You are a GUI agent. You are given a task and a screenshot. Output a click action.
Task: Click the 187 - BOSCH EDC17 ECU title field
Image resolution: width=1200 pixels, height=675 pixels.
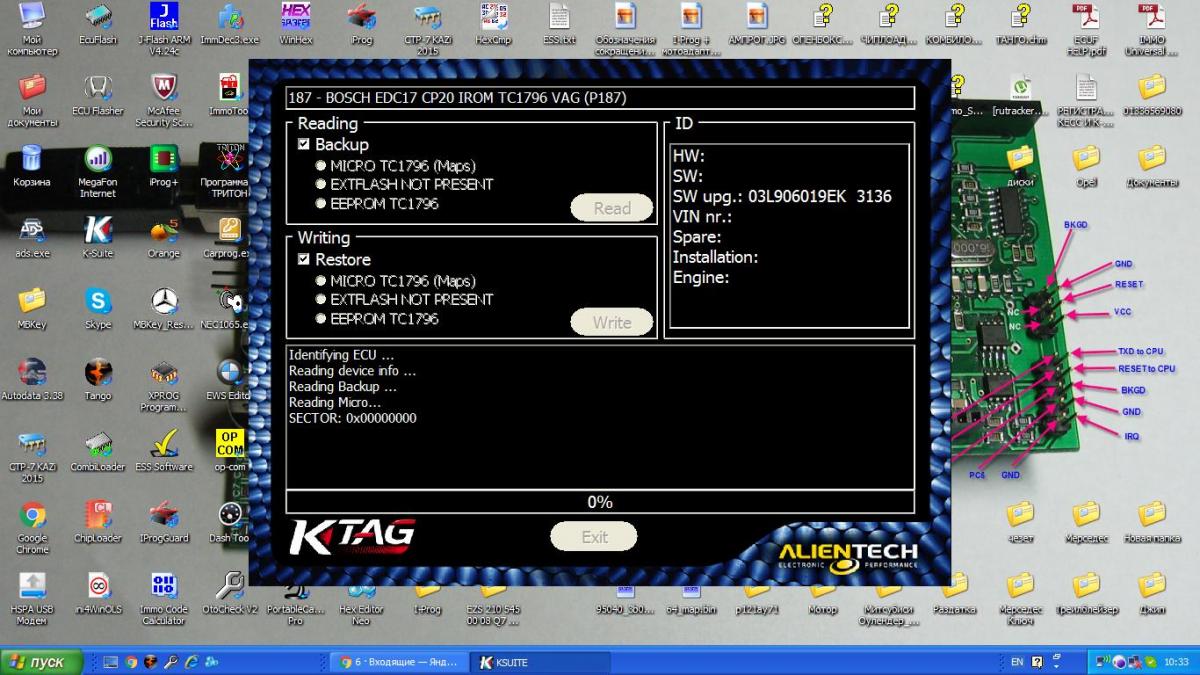(600, 97)
